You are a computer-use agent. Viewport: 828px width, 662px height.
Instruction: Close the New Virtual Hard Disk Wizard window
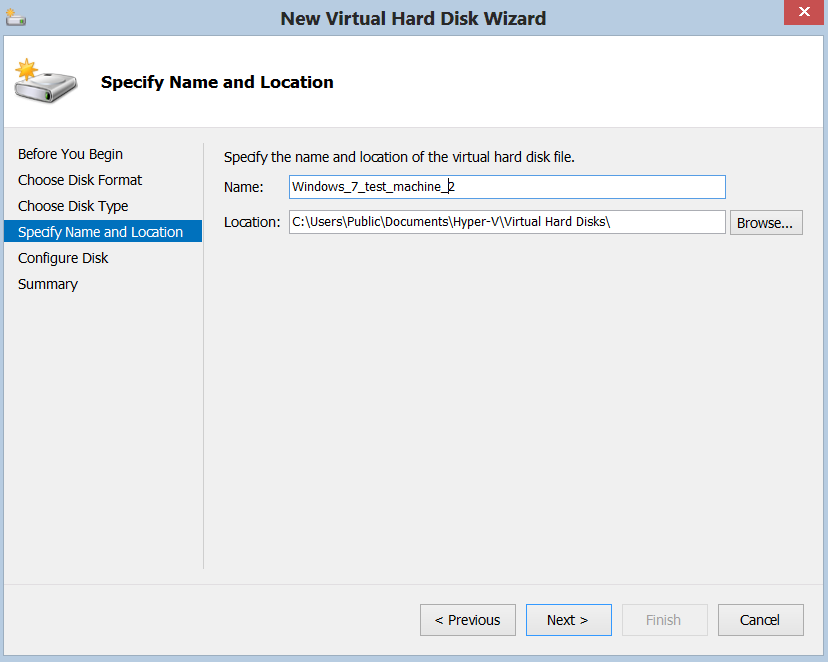803,12
